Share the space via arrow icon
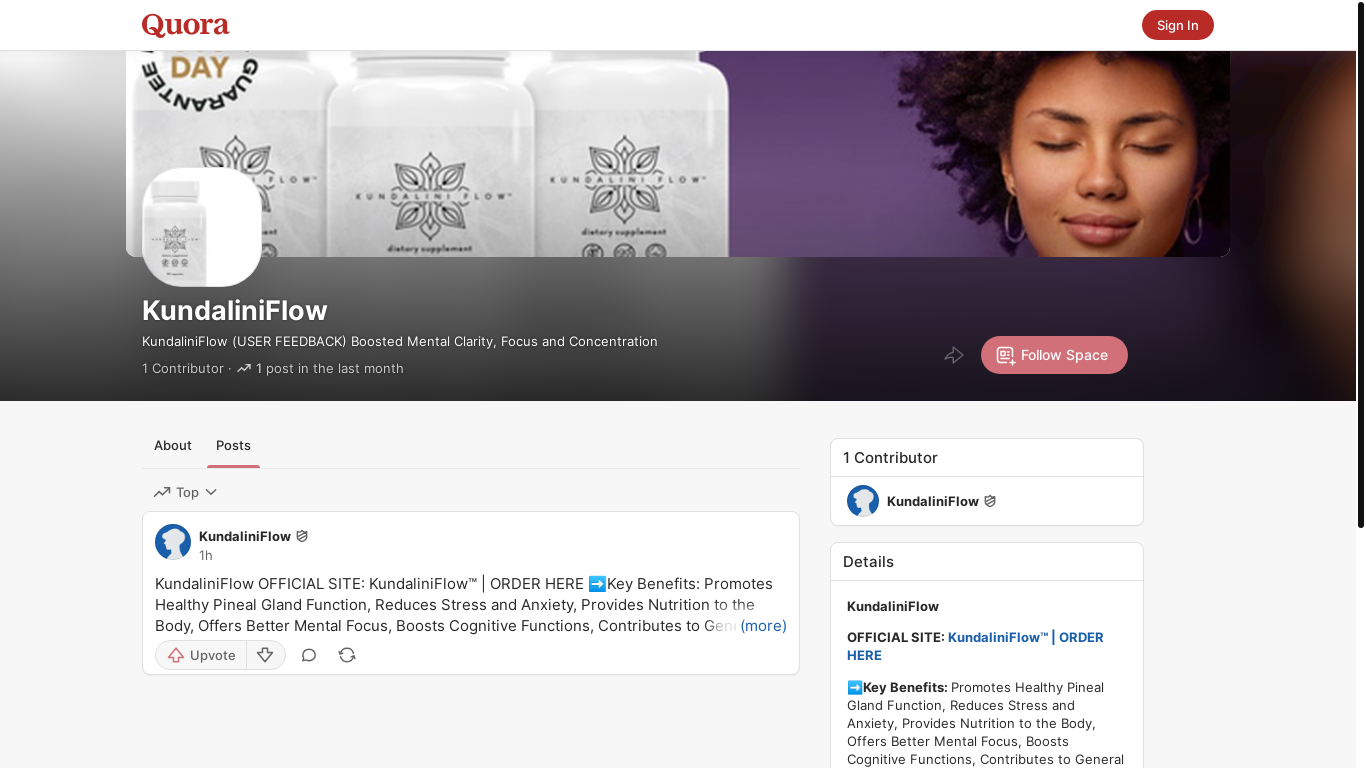This screenshot has height=768, width=1366. [x=954, y=355]
